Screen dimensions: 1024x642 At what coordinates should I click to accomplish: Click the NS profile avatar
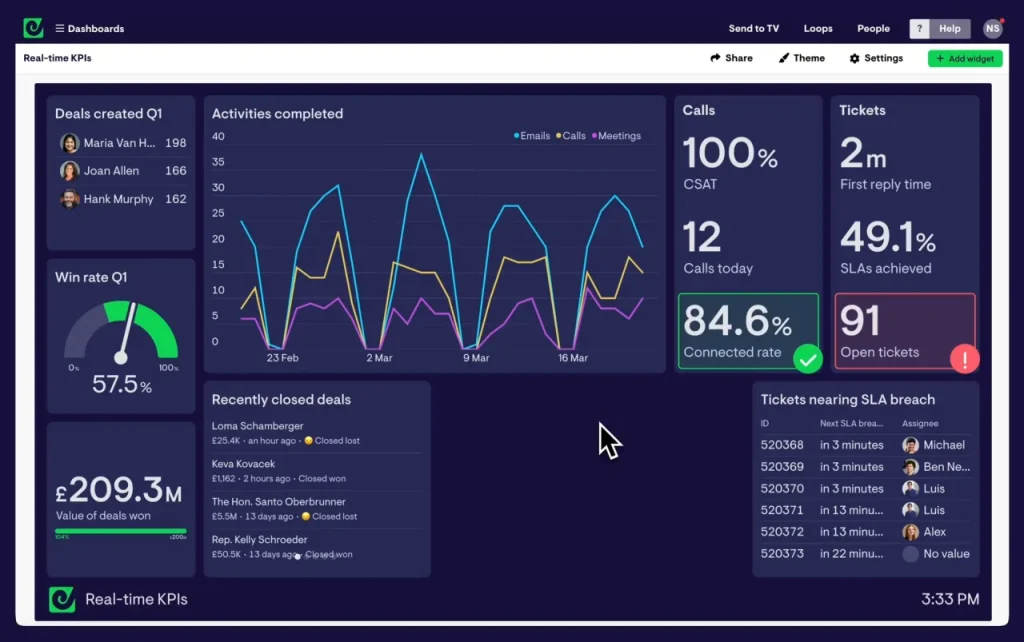(x=991, y=28)
